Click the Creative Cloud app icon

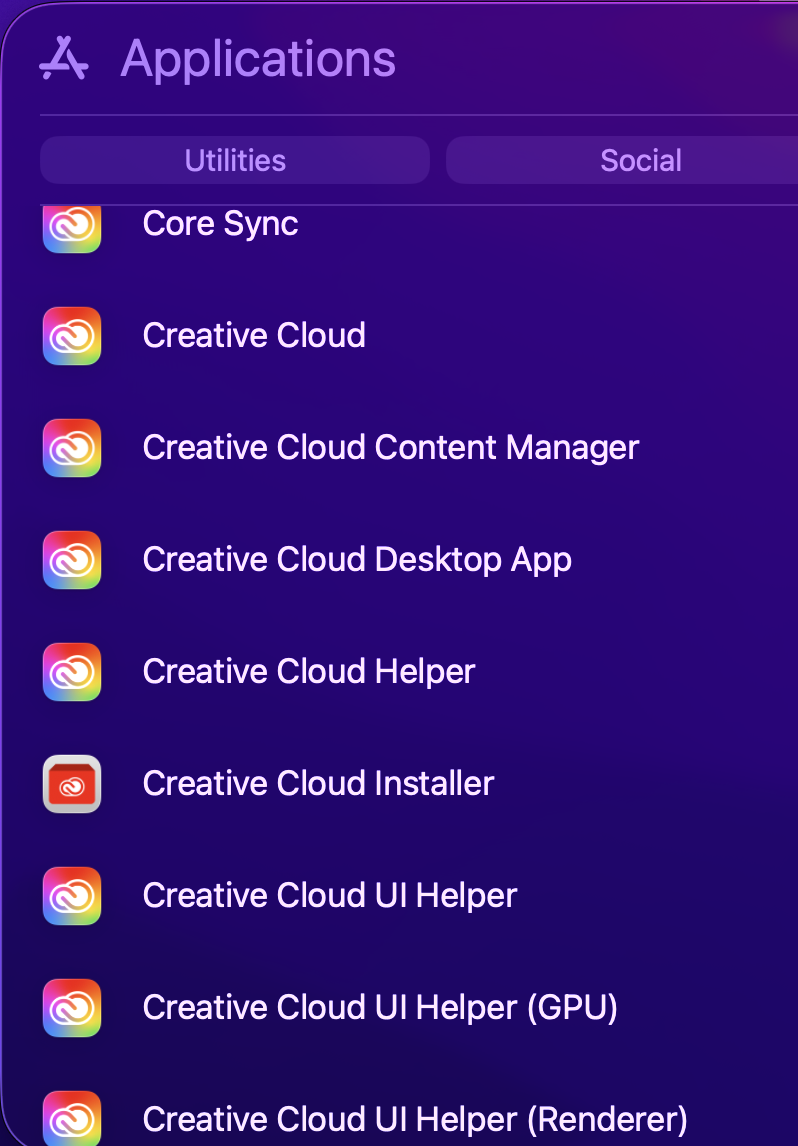[72, 336]
